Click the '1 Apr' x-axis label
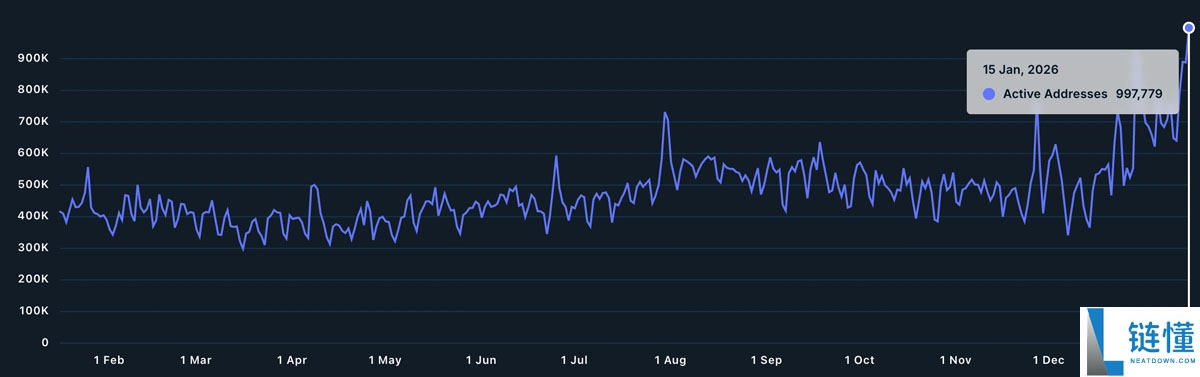The image size is (1200, 377). coord(292,360)
